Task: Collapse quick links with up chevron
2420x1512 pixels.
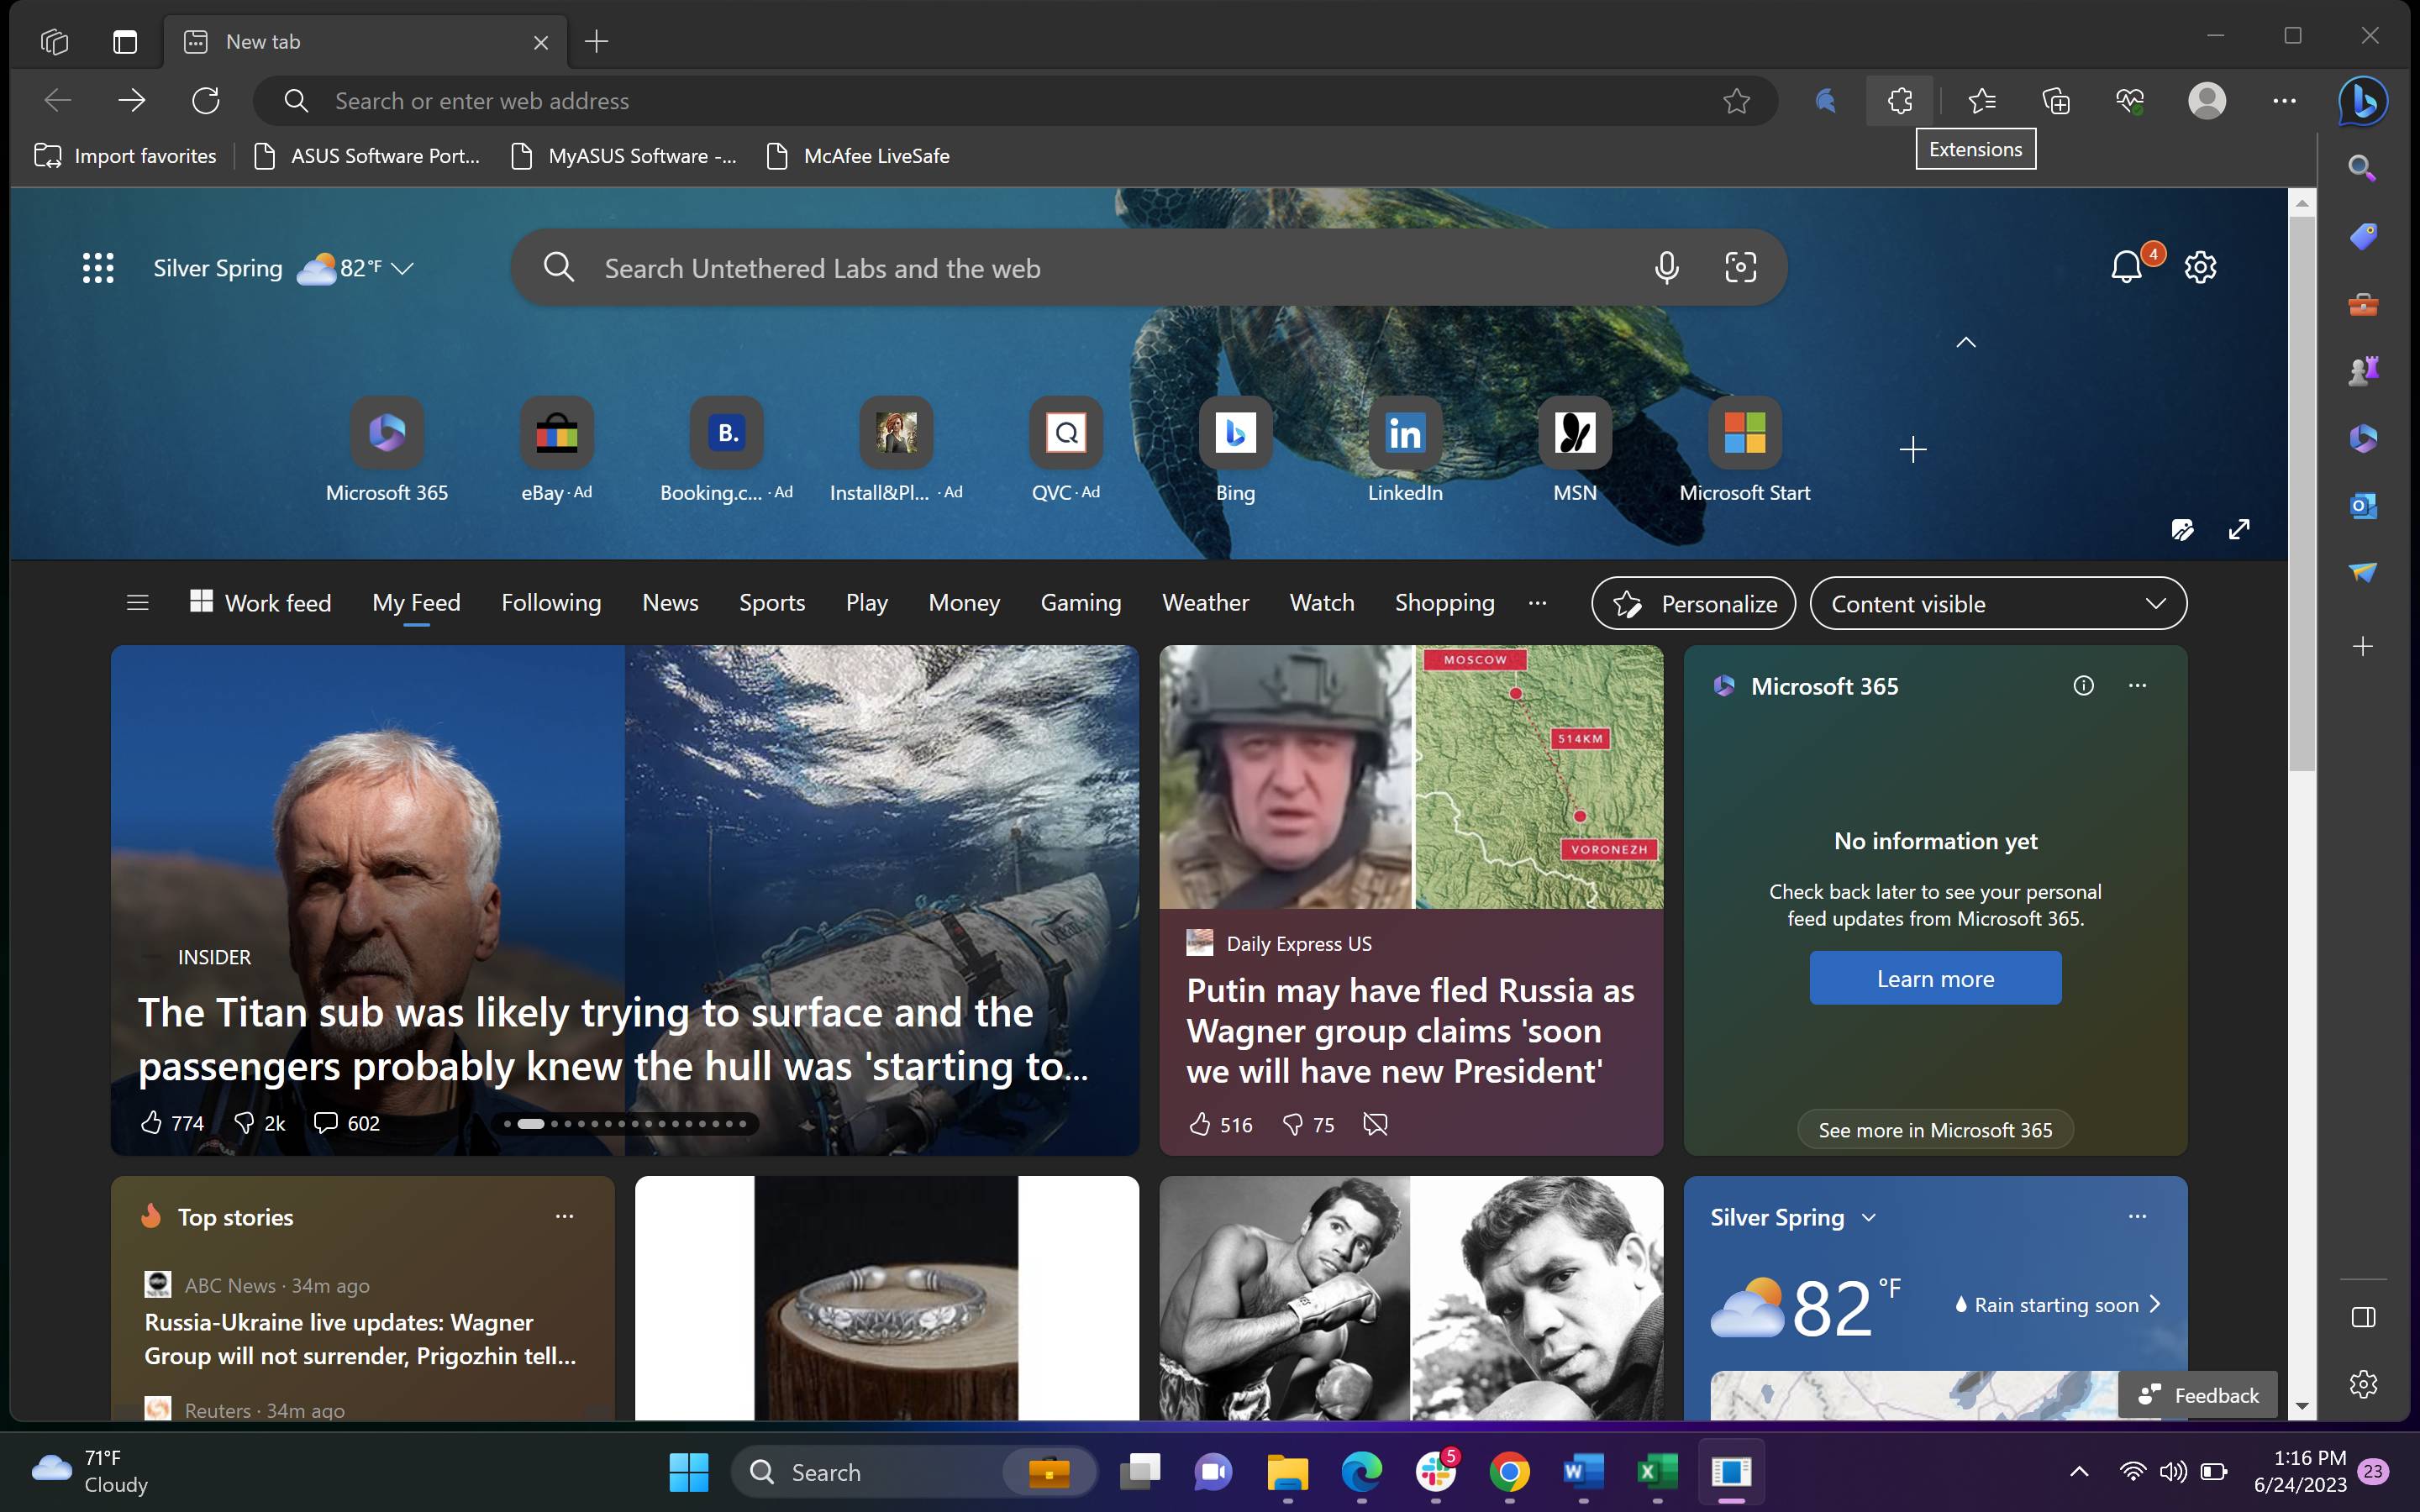Action: (x=1966, y=342)
